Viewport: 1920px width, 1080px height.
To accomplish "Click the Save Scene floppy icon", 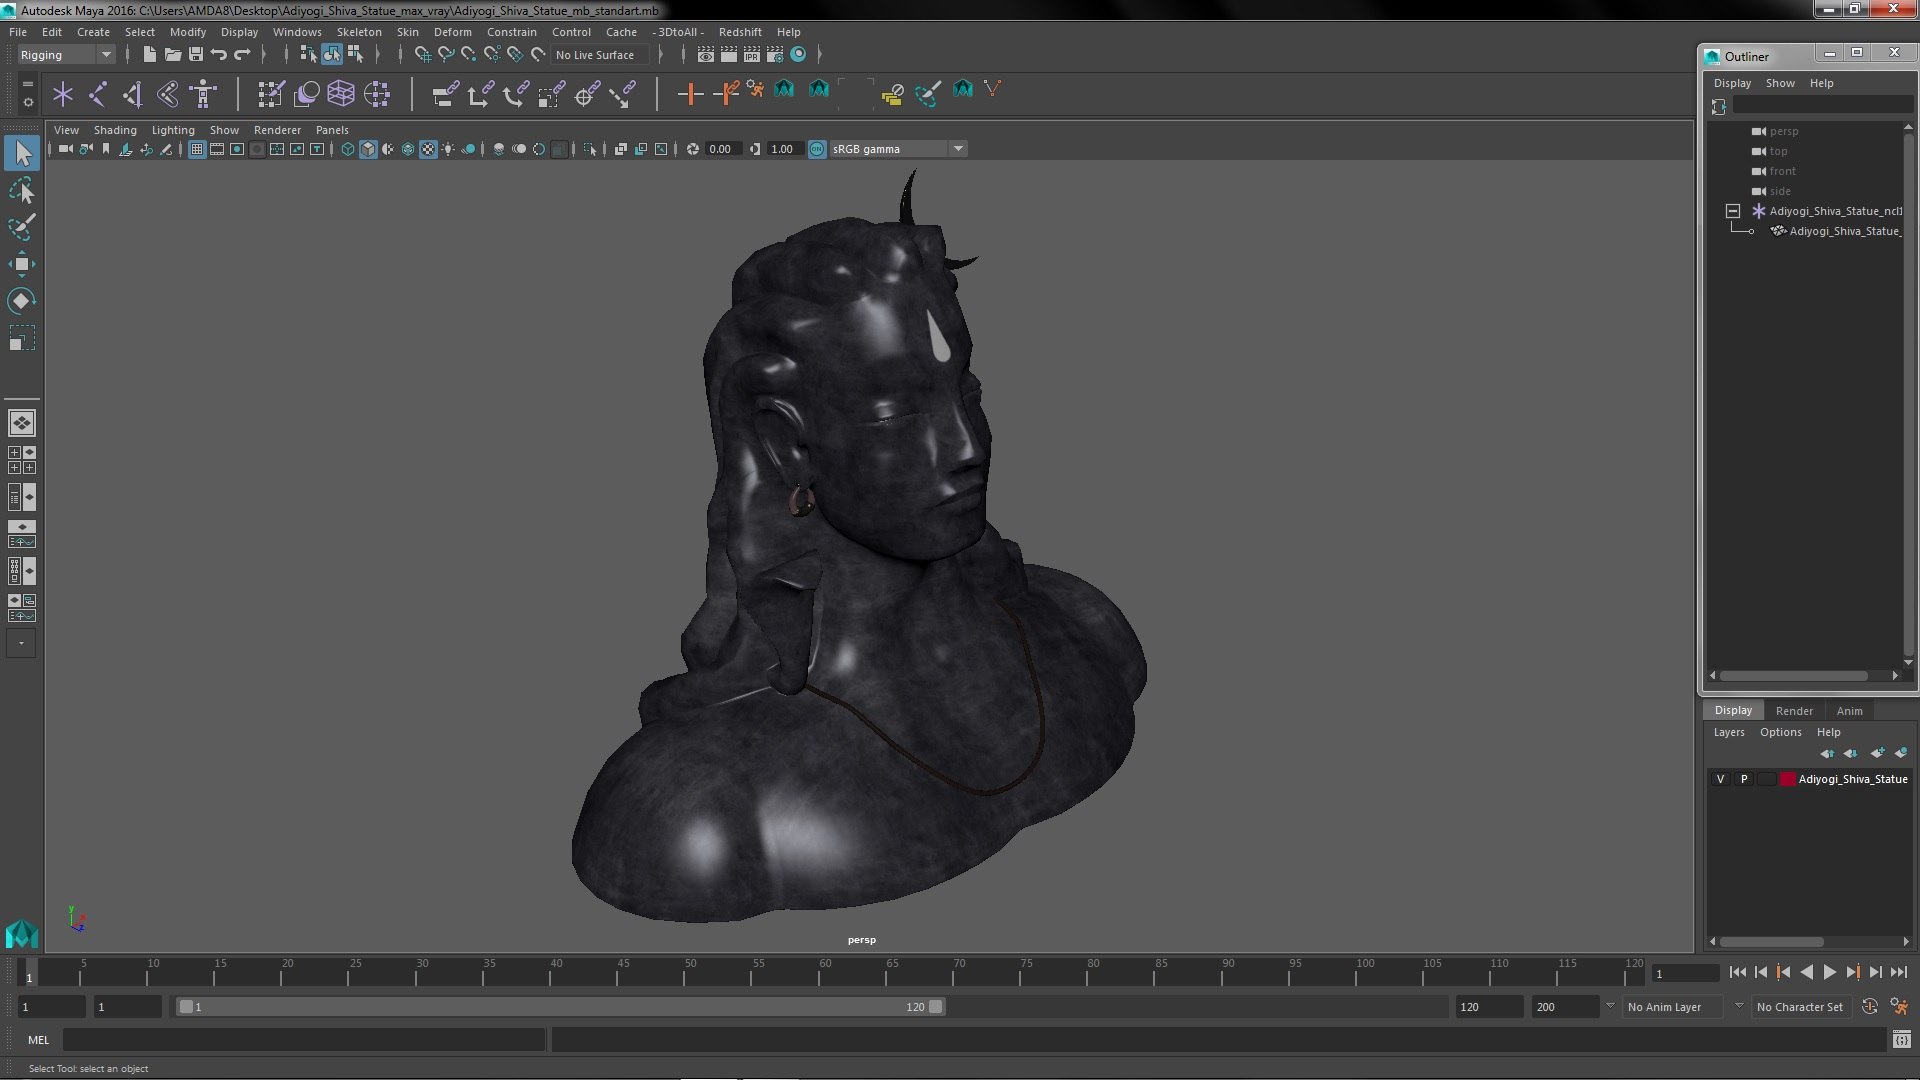I will [196, 54].
